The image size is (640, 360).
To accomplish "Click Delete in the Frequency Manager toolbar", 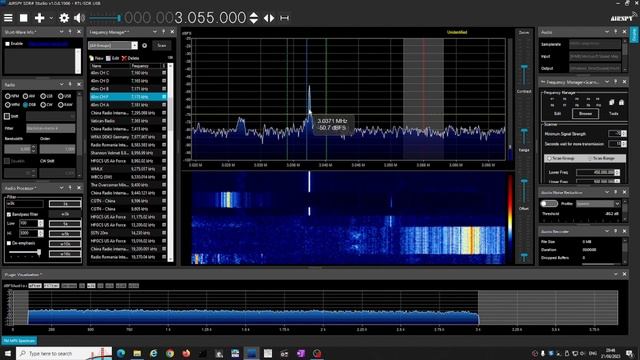I will [131, 58].
